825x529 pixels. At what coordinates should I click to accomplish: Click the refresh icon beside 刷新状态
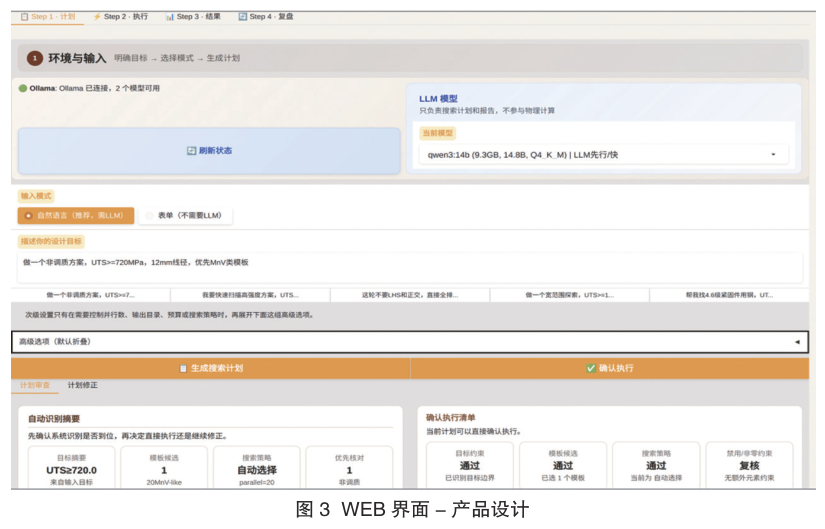pyautogui.click(x=192, y=151)
